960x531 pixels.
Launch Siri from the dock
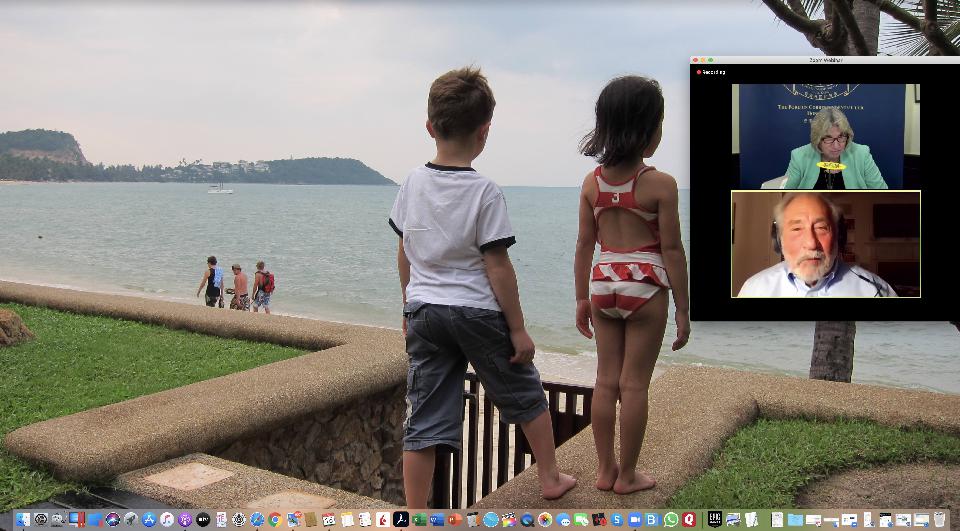113,519
